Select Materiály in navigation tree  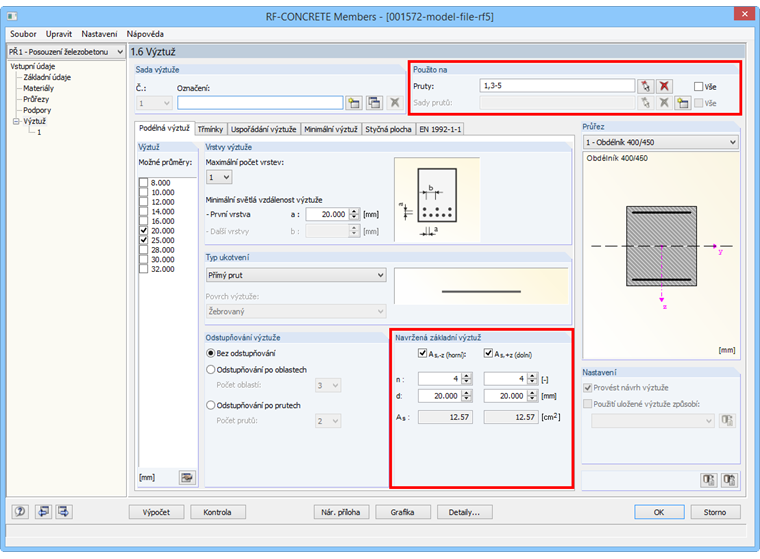click(38, 88)
